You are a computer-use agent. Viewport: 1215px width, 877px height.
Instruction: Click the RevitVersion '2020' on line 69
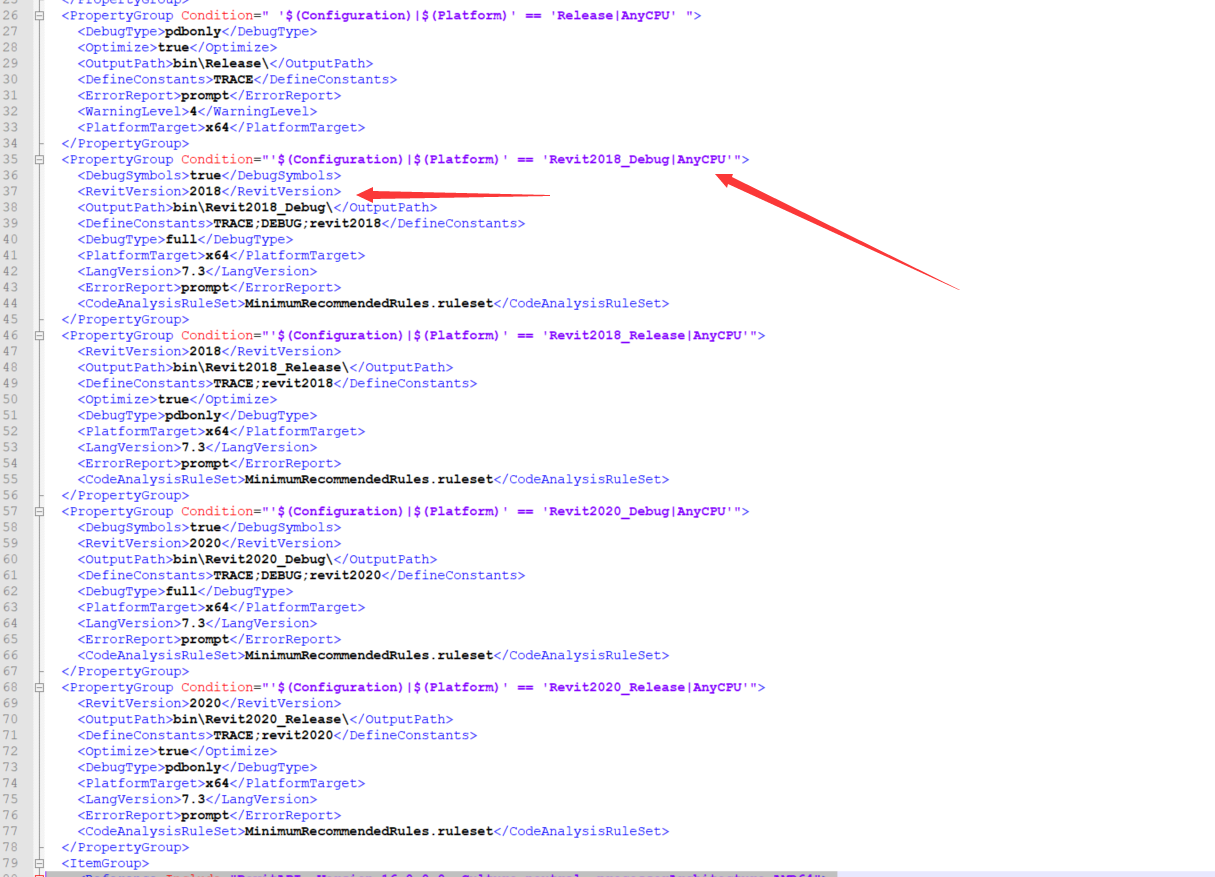[x=205, y=704]
